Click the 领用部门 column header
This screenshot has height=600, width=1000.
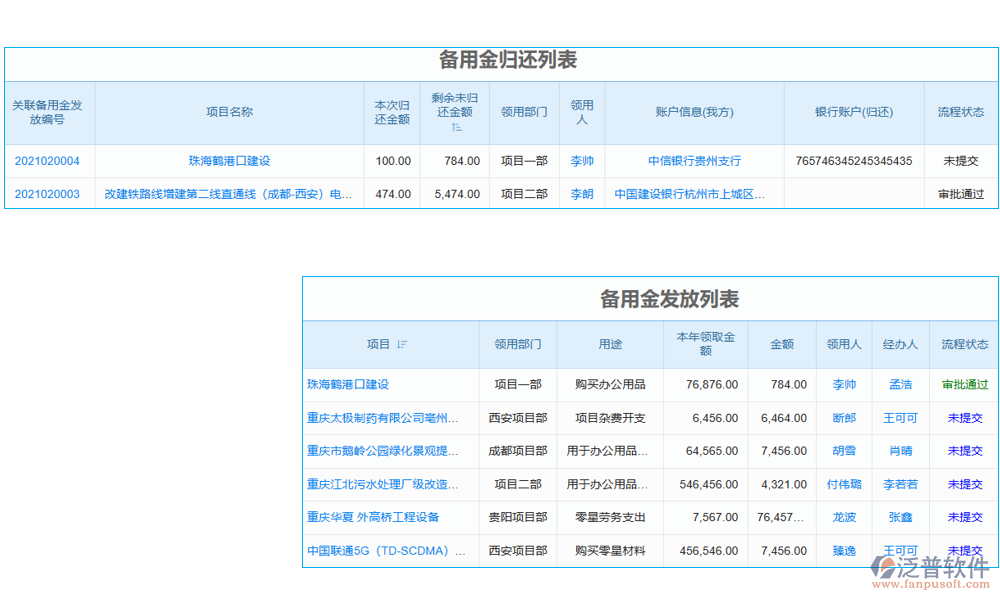(522, 112)
